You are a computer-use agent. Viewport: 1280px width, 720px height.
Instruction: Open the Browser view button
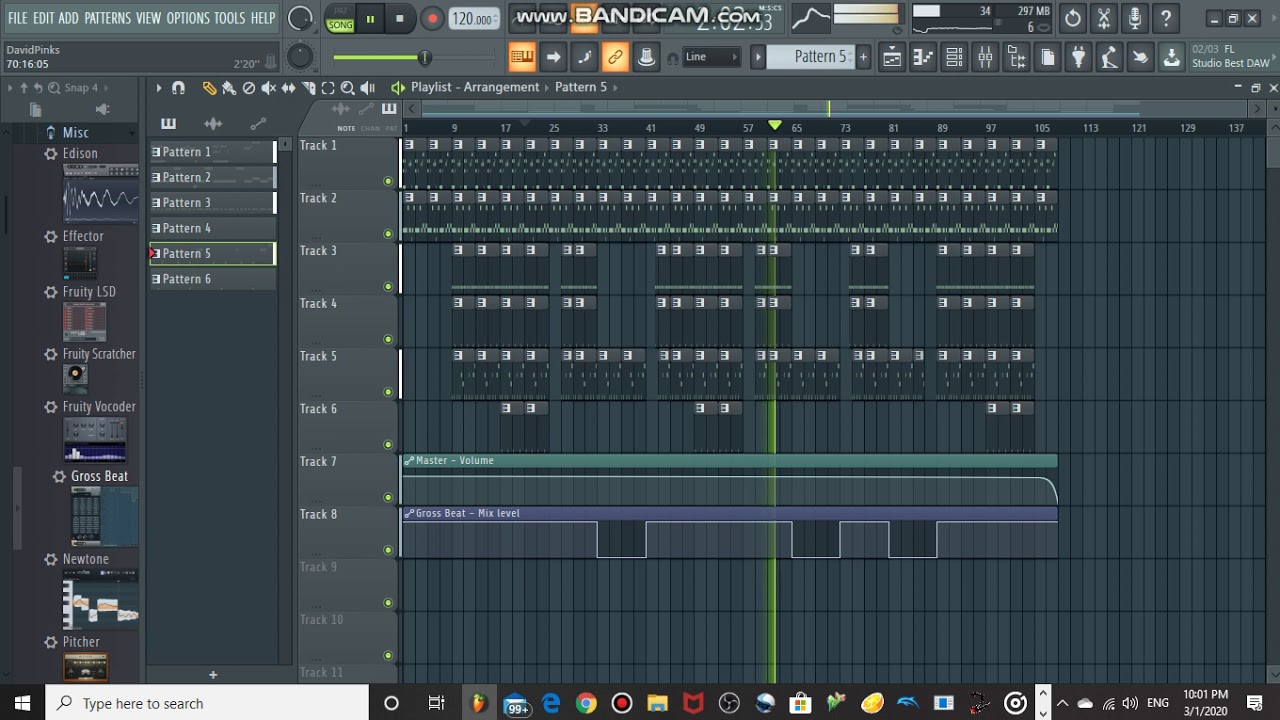[1016, 57]
